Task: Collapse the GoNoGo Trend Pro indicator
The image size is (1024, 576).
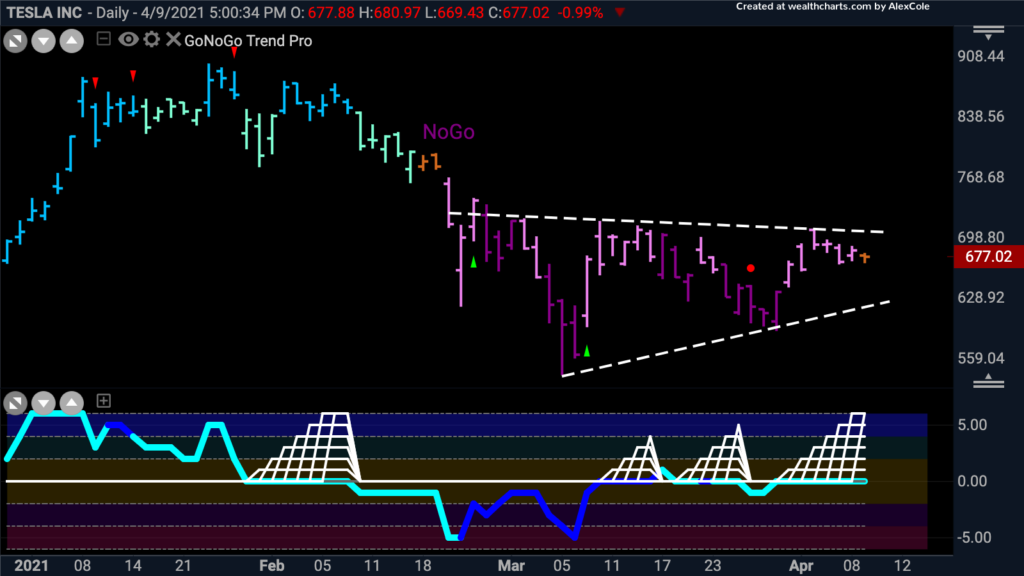Action: coord(103,39)
